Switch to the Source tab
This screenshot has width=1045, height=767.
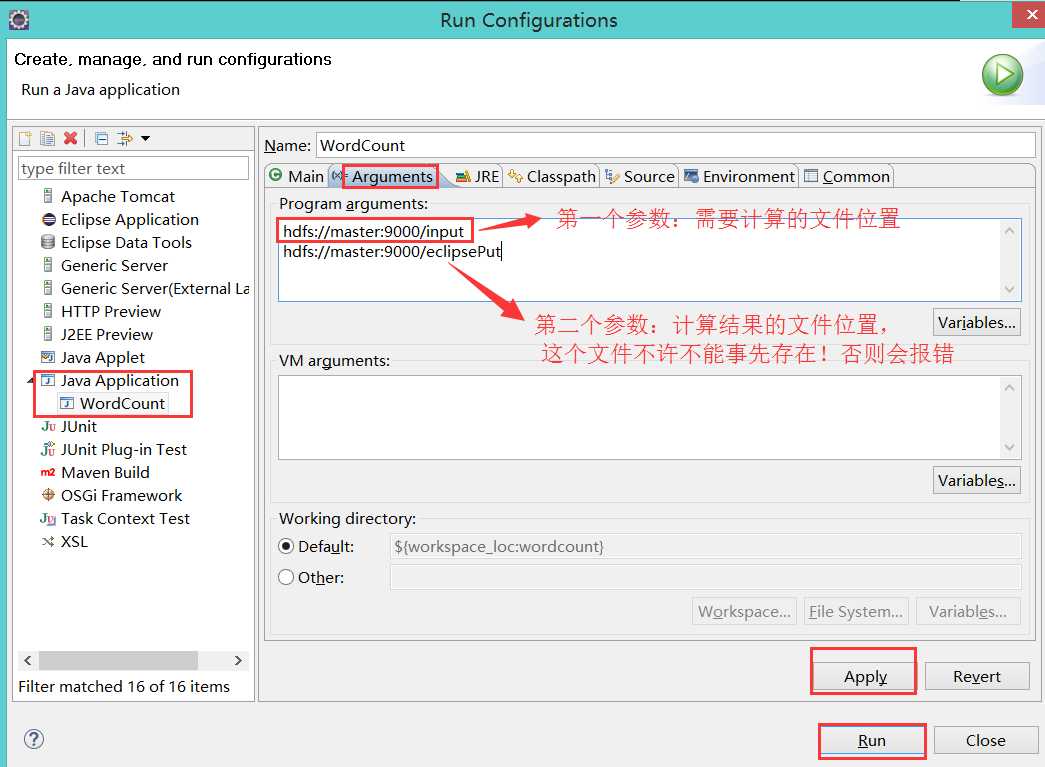[640, 177]
